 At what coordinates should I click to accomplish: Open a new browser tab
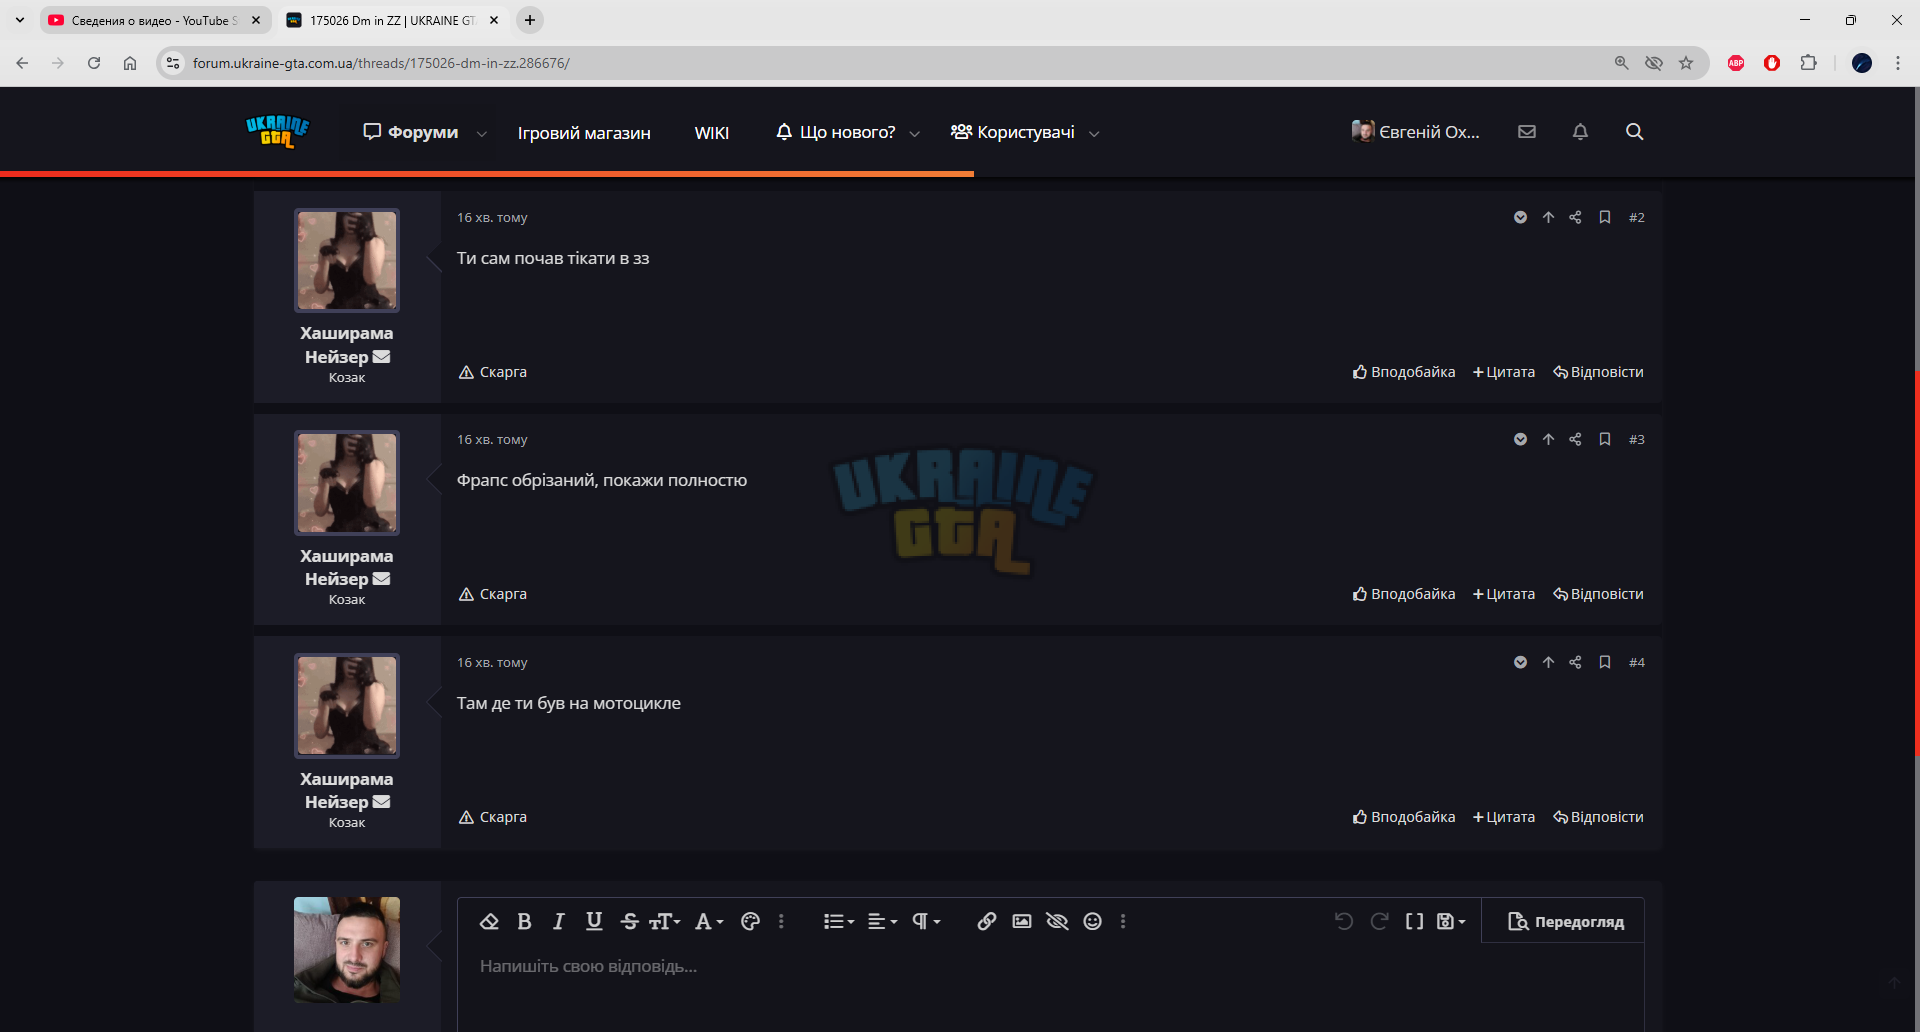pyautogui.click(x=530, y=20)
